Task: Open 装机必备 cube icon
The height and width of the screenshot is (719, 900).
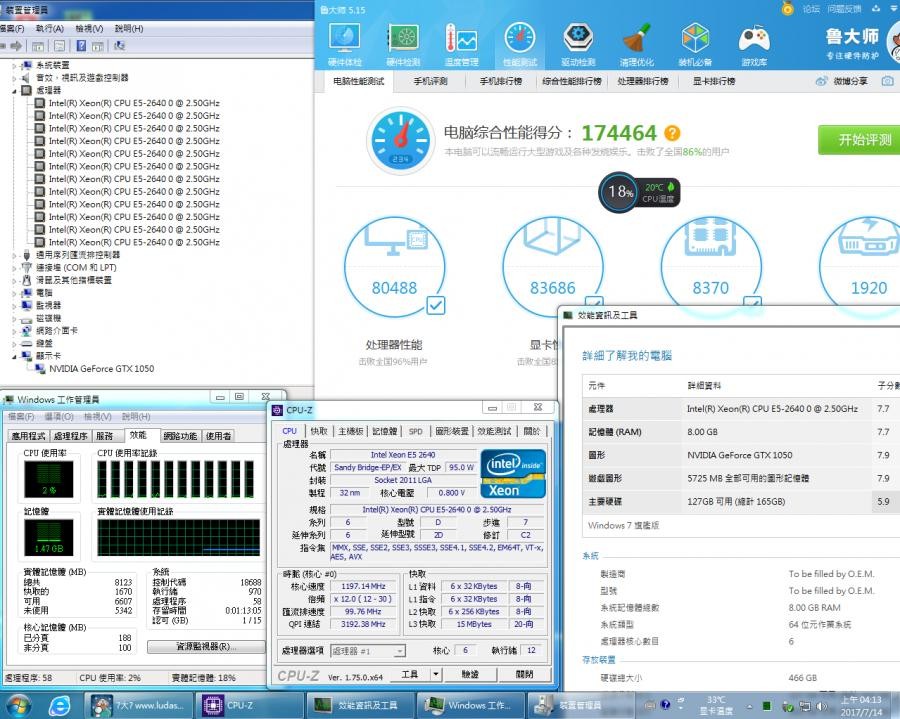Action: pos(695,45)
